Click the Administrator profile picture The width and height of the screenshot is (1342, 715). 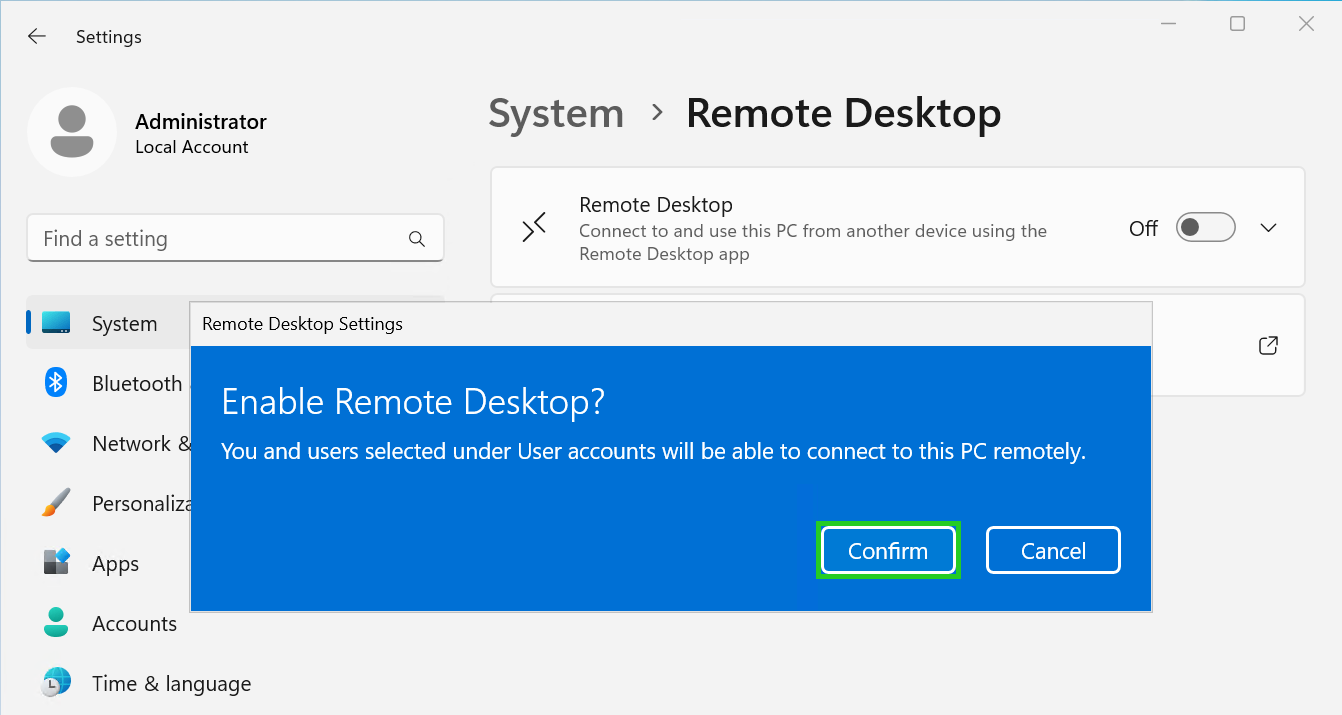(x=72, y=131)
